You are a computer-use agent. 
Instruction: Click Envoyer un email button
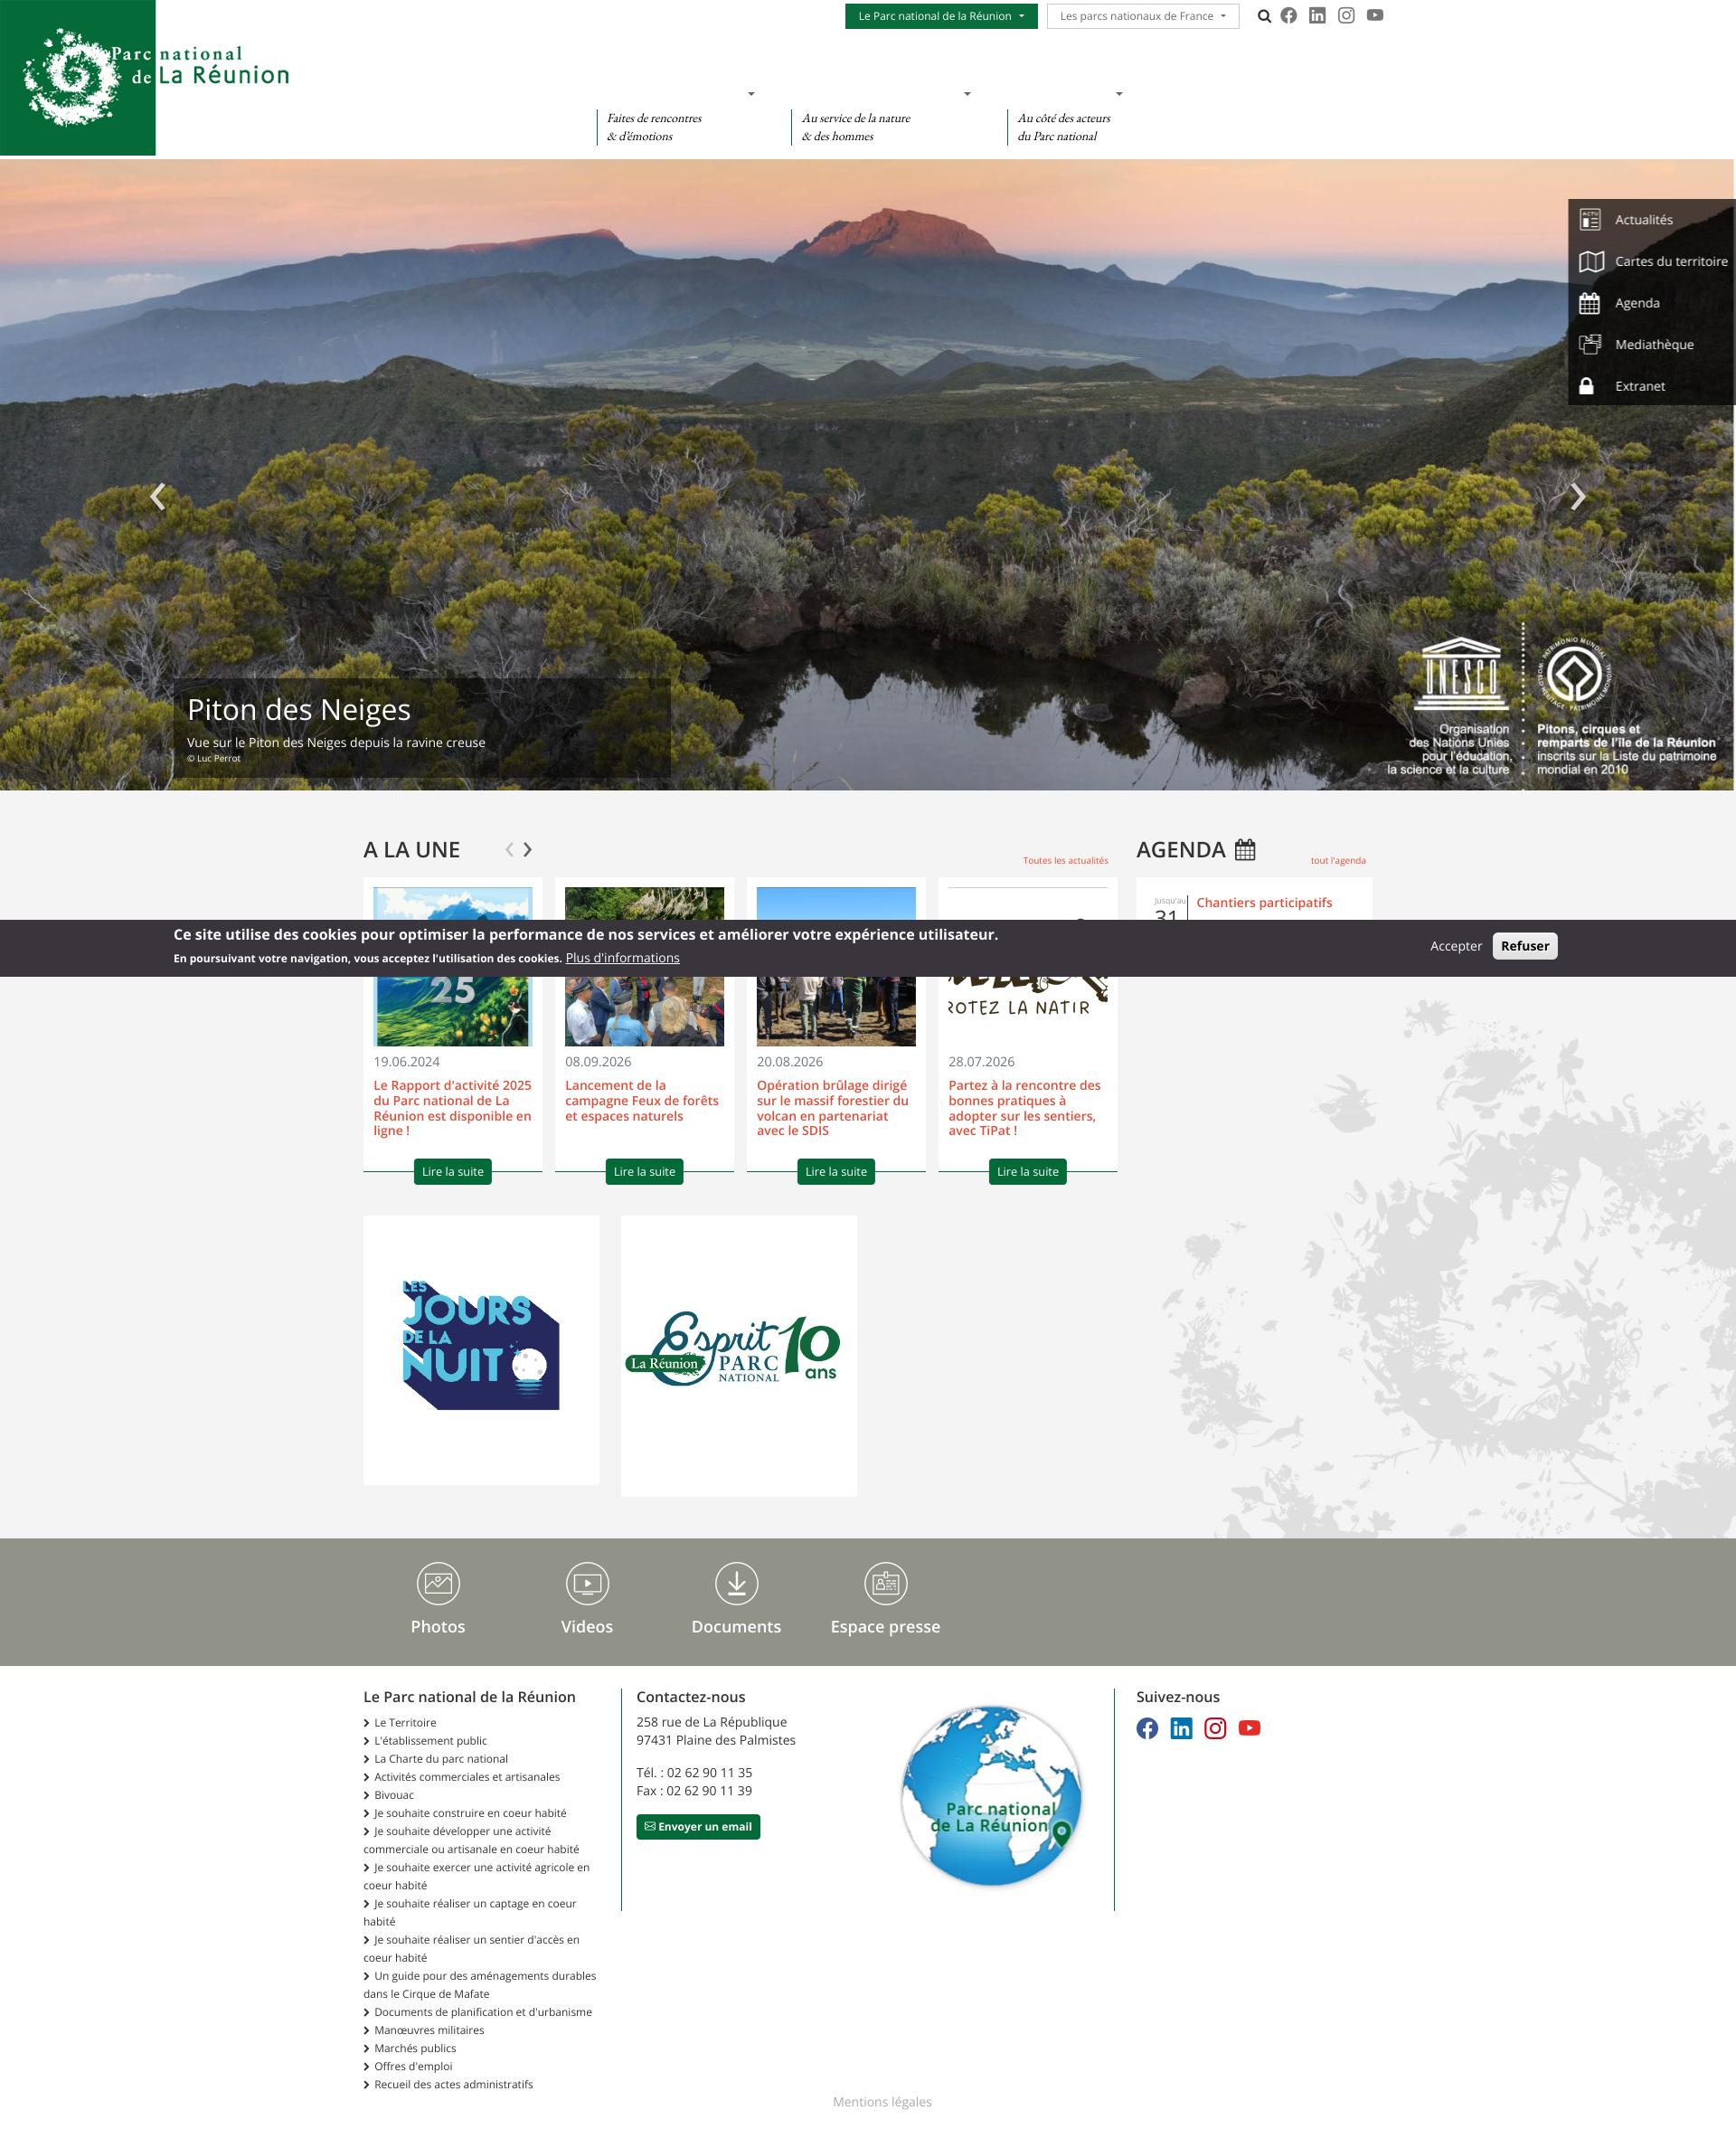pyautogui.click(x=698, y=1827)
